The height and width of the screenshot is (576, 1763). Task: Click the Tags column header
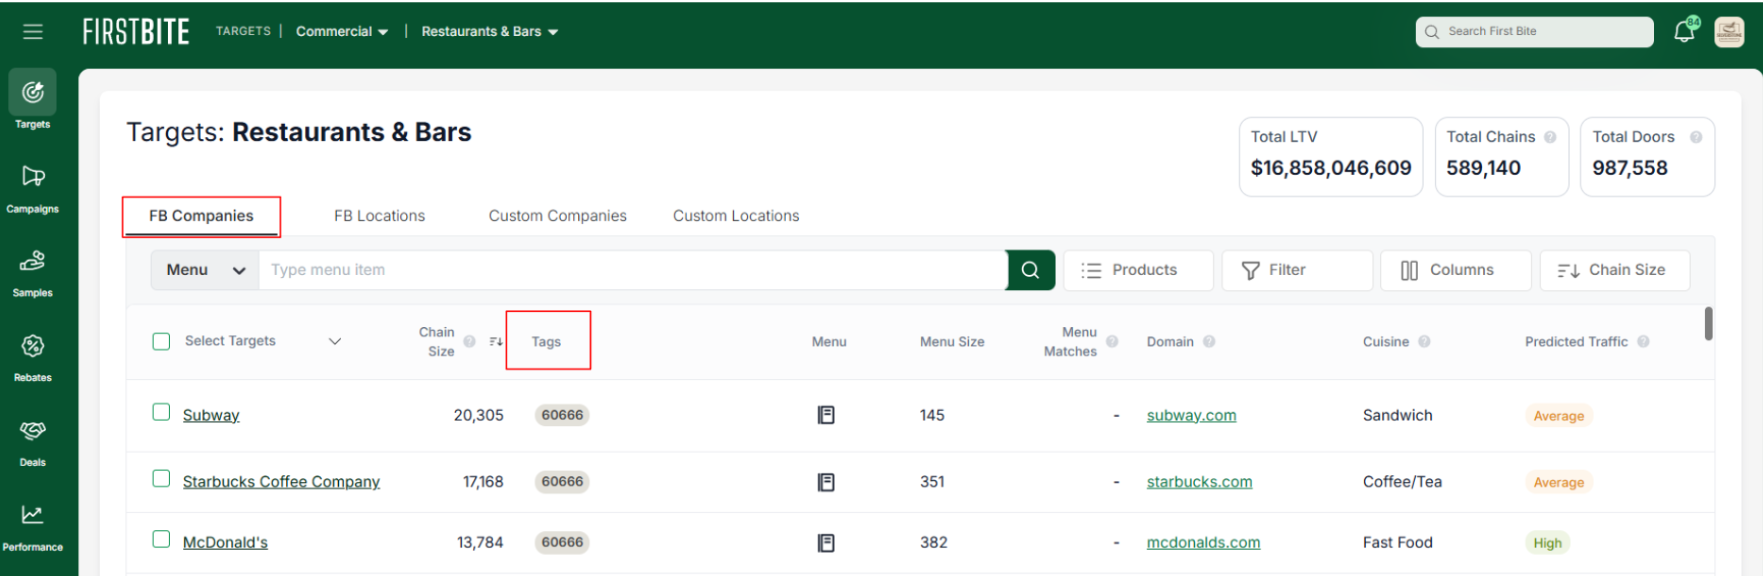pos(546,342)
